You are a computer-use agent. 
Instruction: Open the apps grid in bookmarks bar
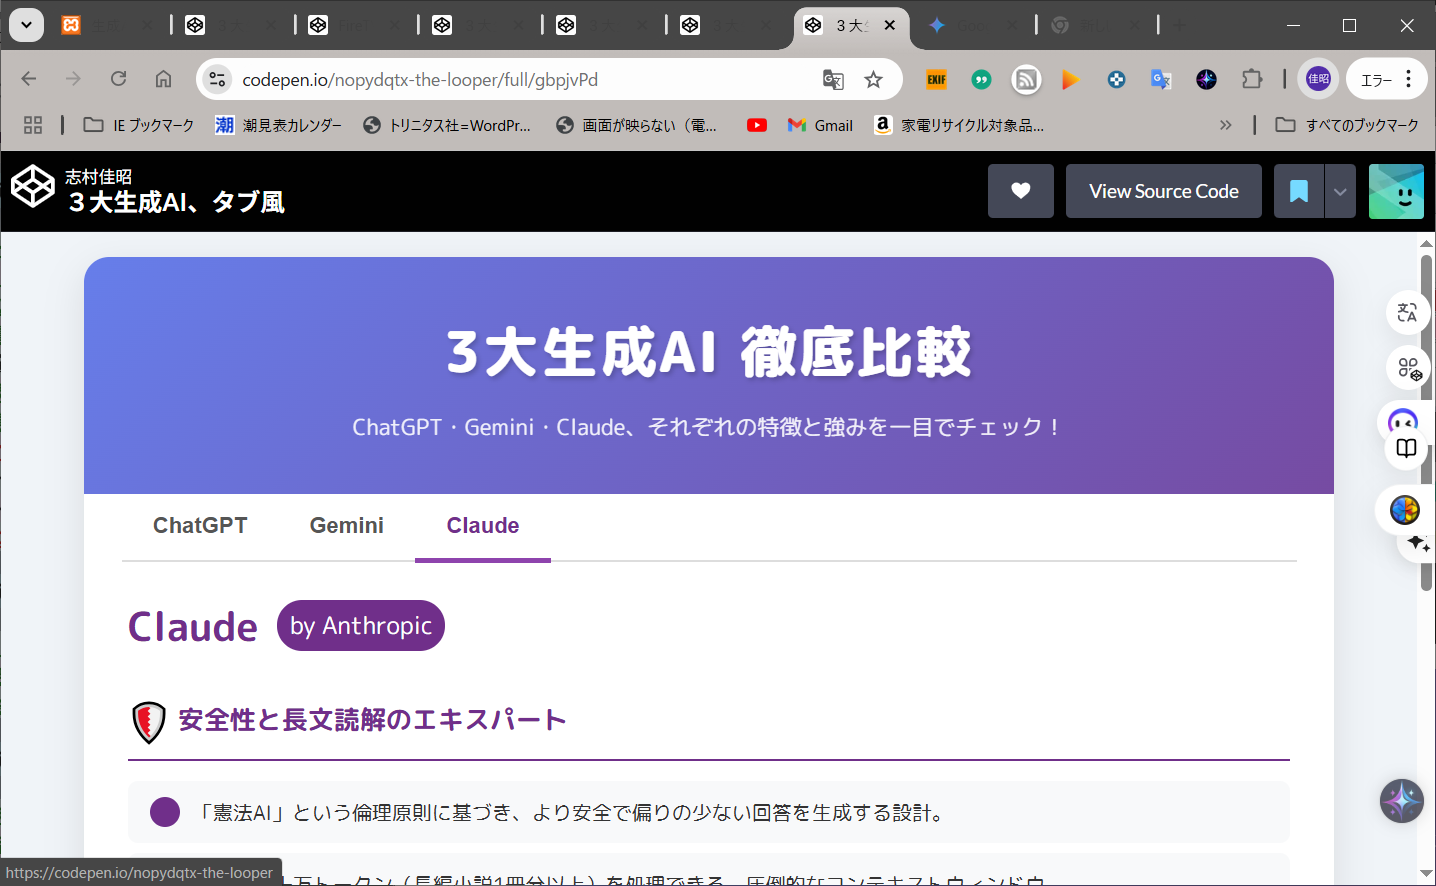(33, 125)
